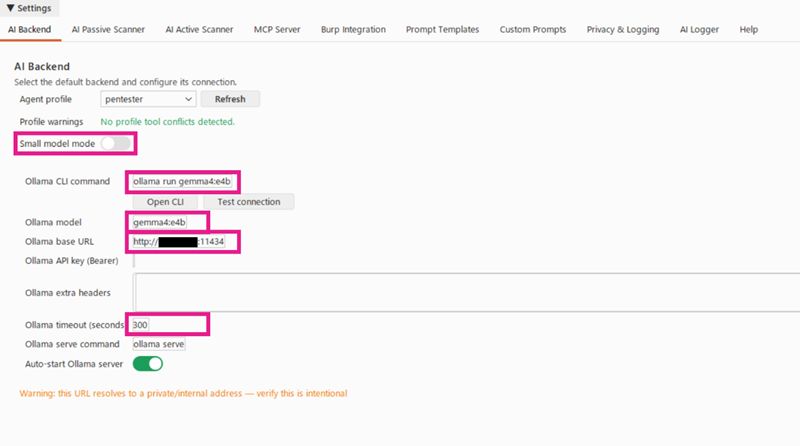Open the AI Logger tab
Image resolution: width=800 pixels, height=446 pixels.
coord(699,30)
